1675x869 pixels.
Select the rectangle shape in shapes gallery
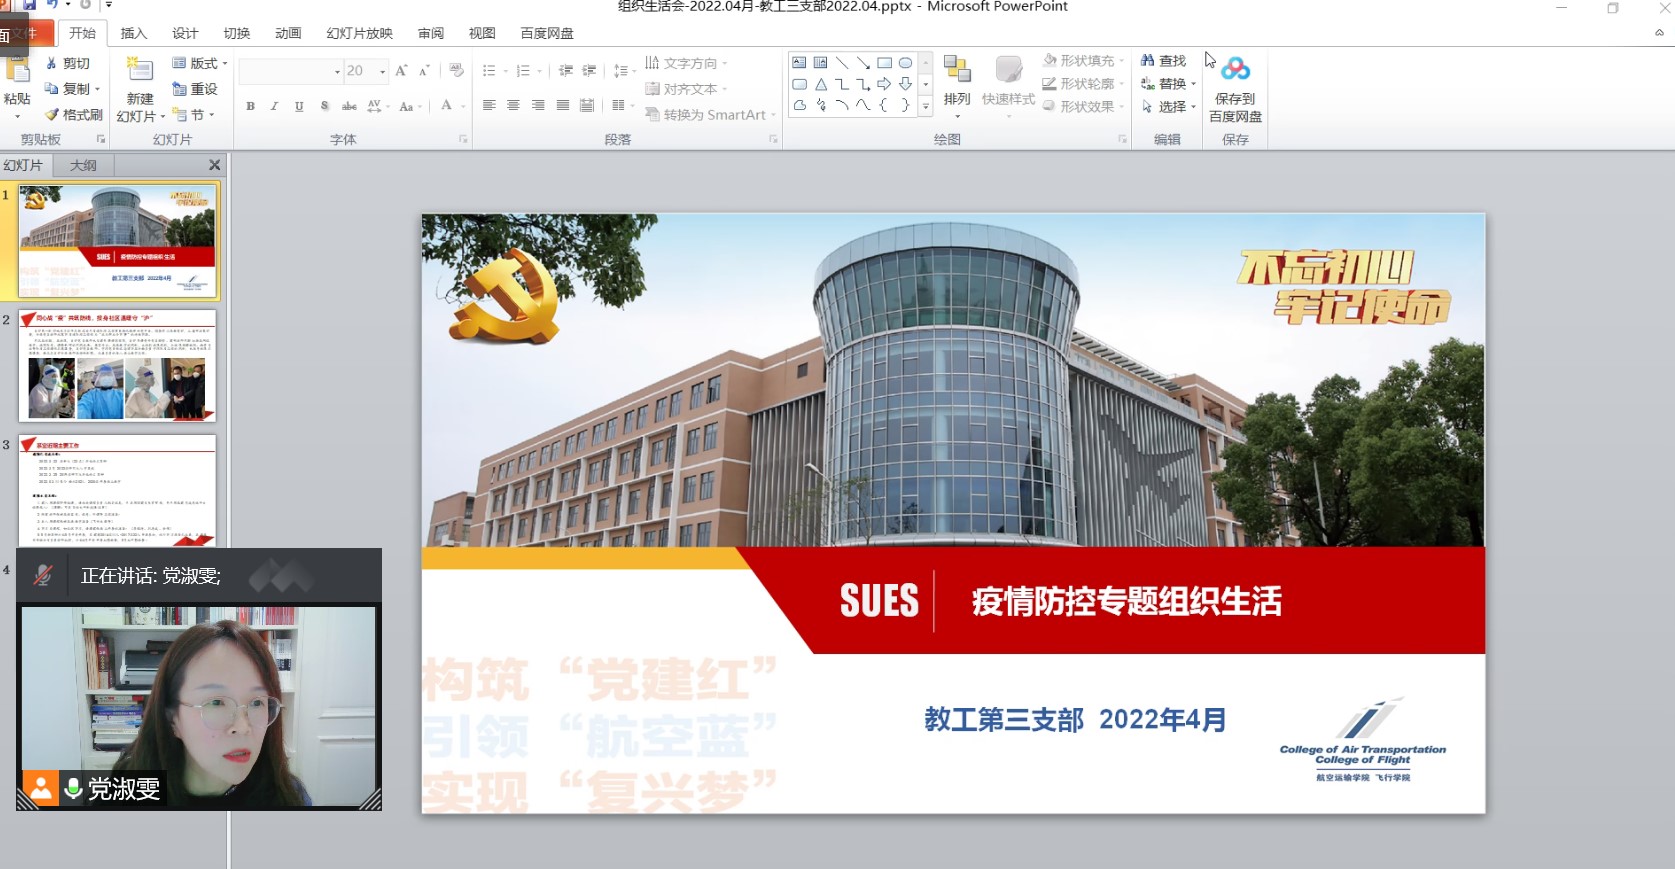(884, 63)
